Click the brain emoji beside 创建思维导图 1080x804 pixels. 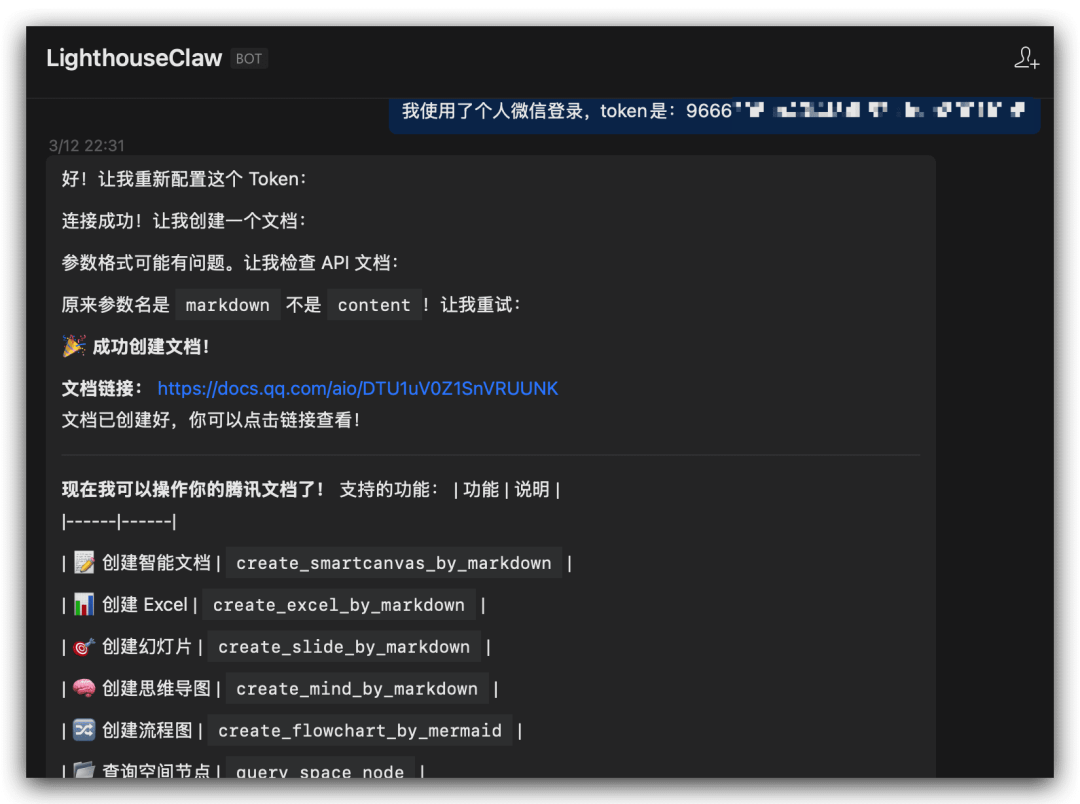[85, 688]
